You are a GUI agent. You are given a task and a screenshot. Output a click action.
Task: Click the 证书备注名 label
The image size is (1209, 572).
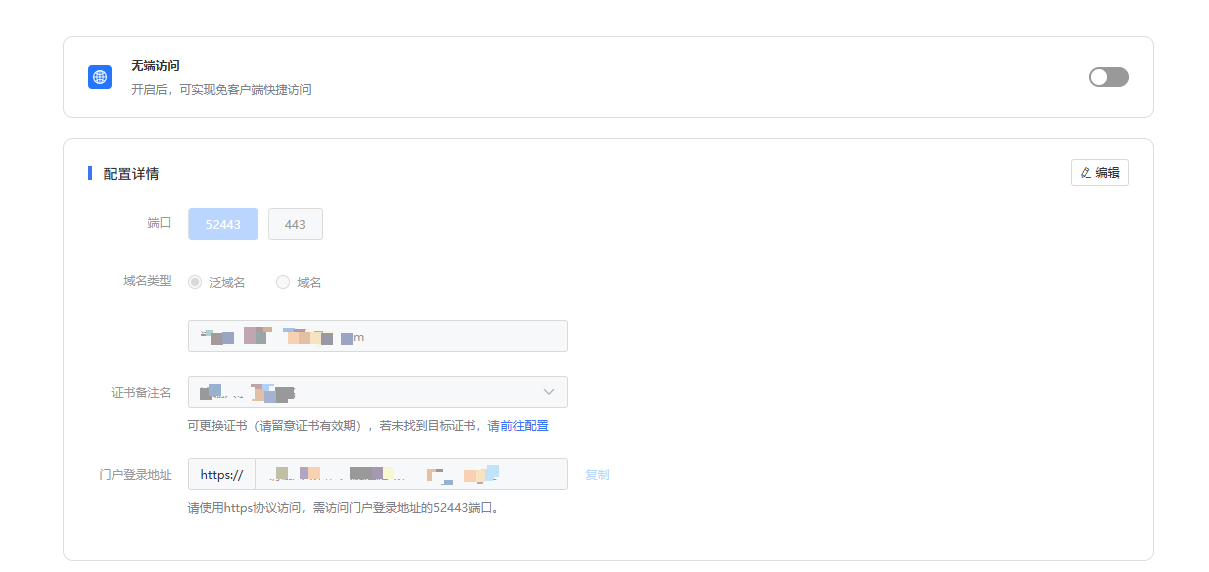tap(141, 392)
